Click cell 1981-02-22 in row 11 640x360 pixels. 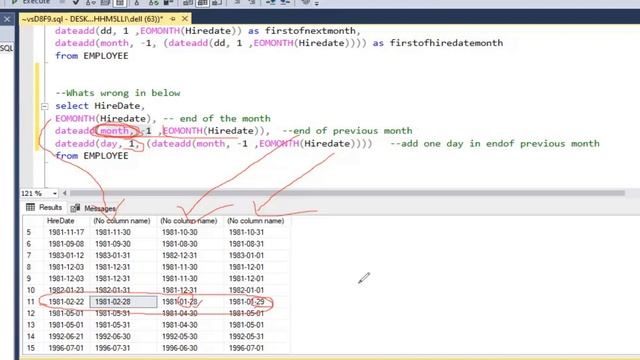click(x=66, y=302)
